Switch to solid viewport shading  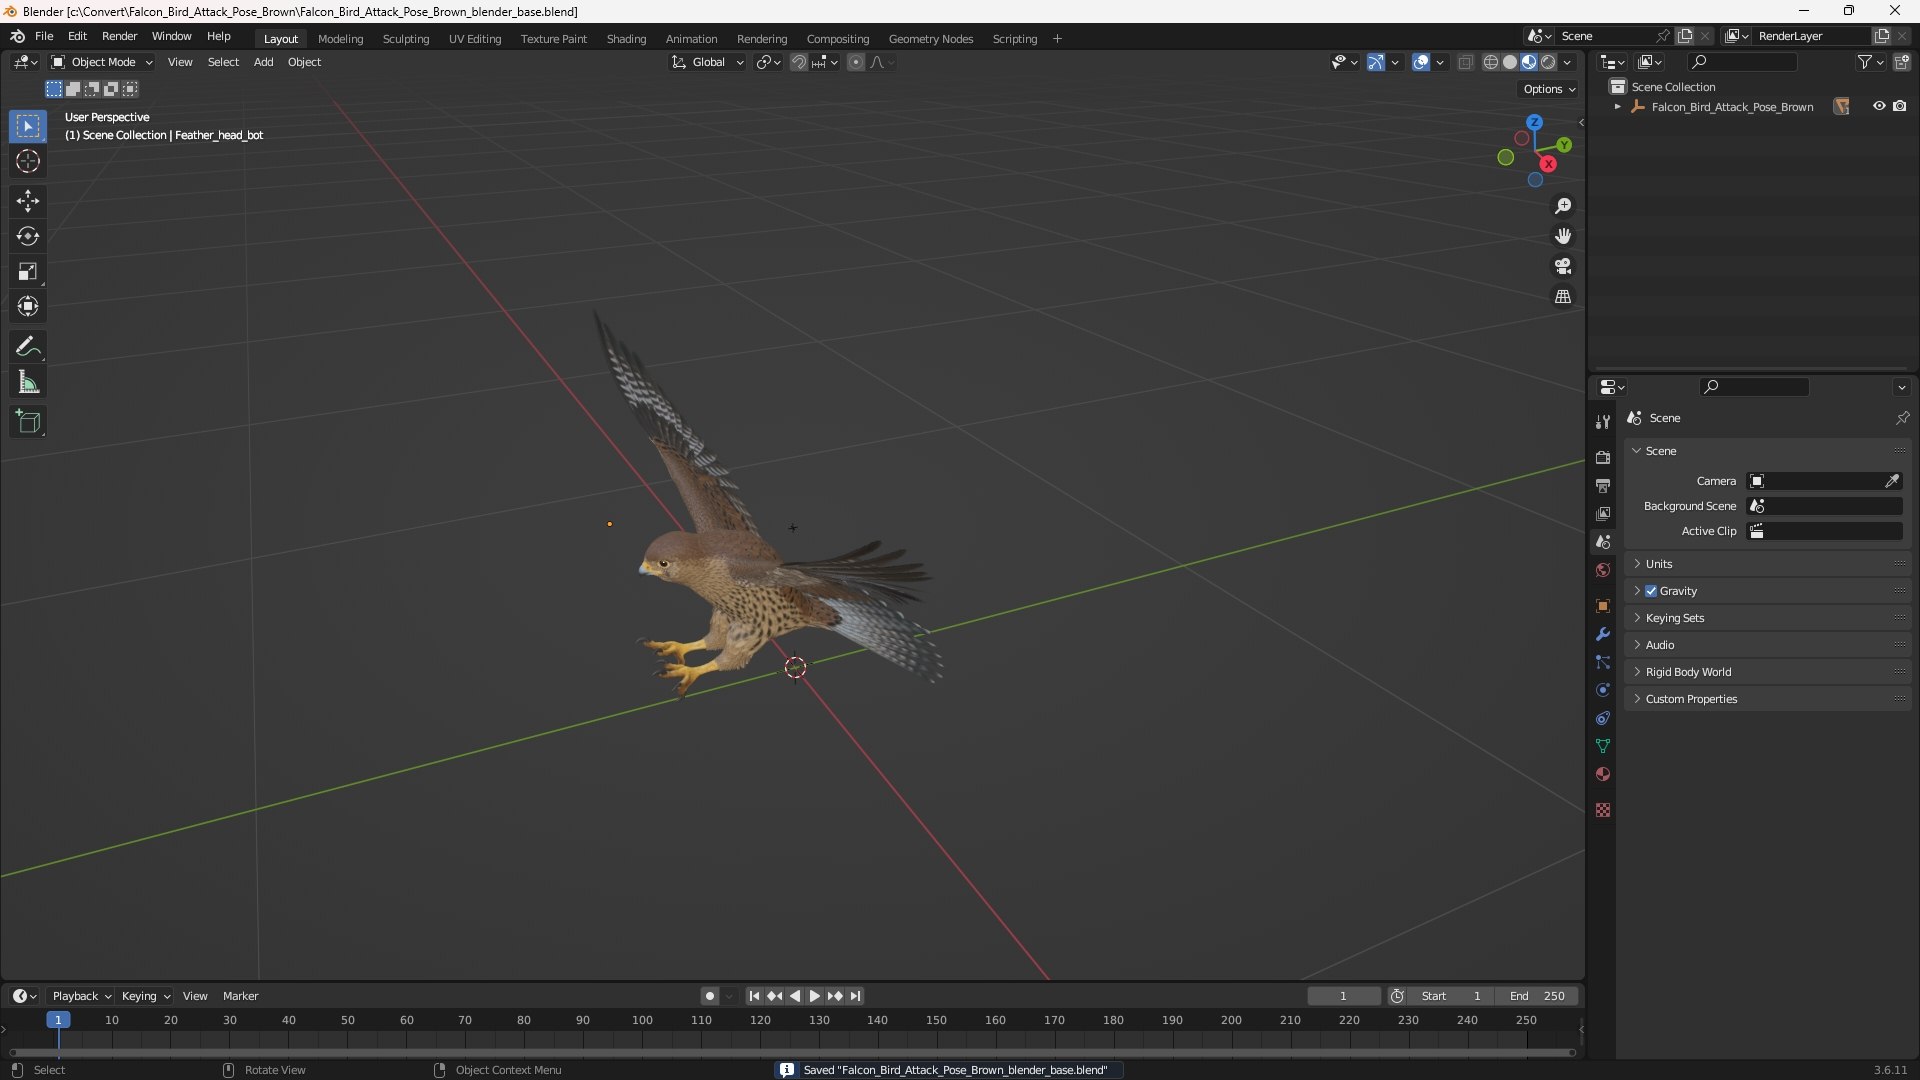(x=1510, y=62)
